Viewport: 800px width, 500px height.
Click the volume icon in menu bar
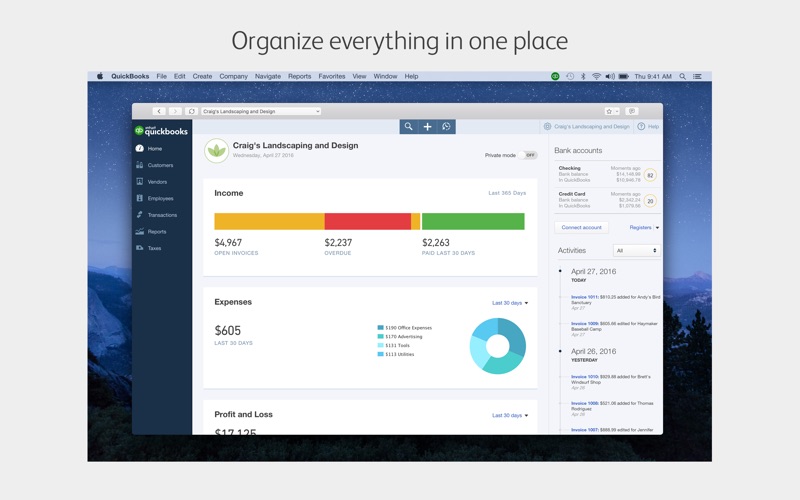(x=610, y=76)
